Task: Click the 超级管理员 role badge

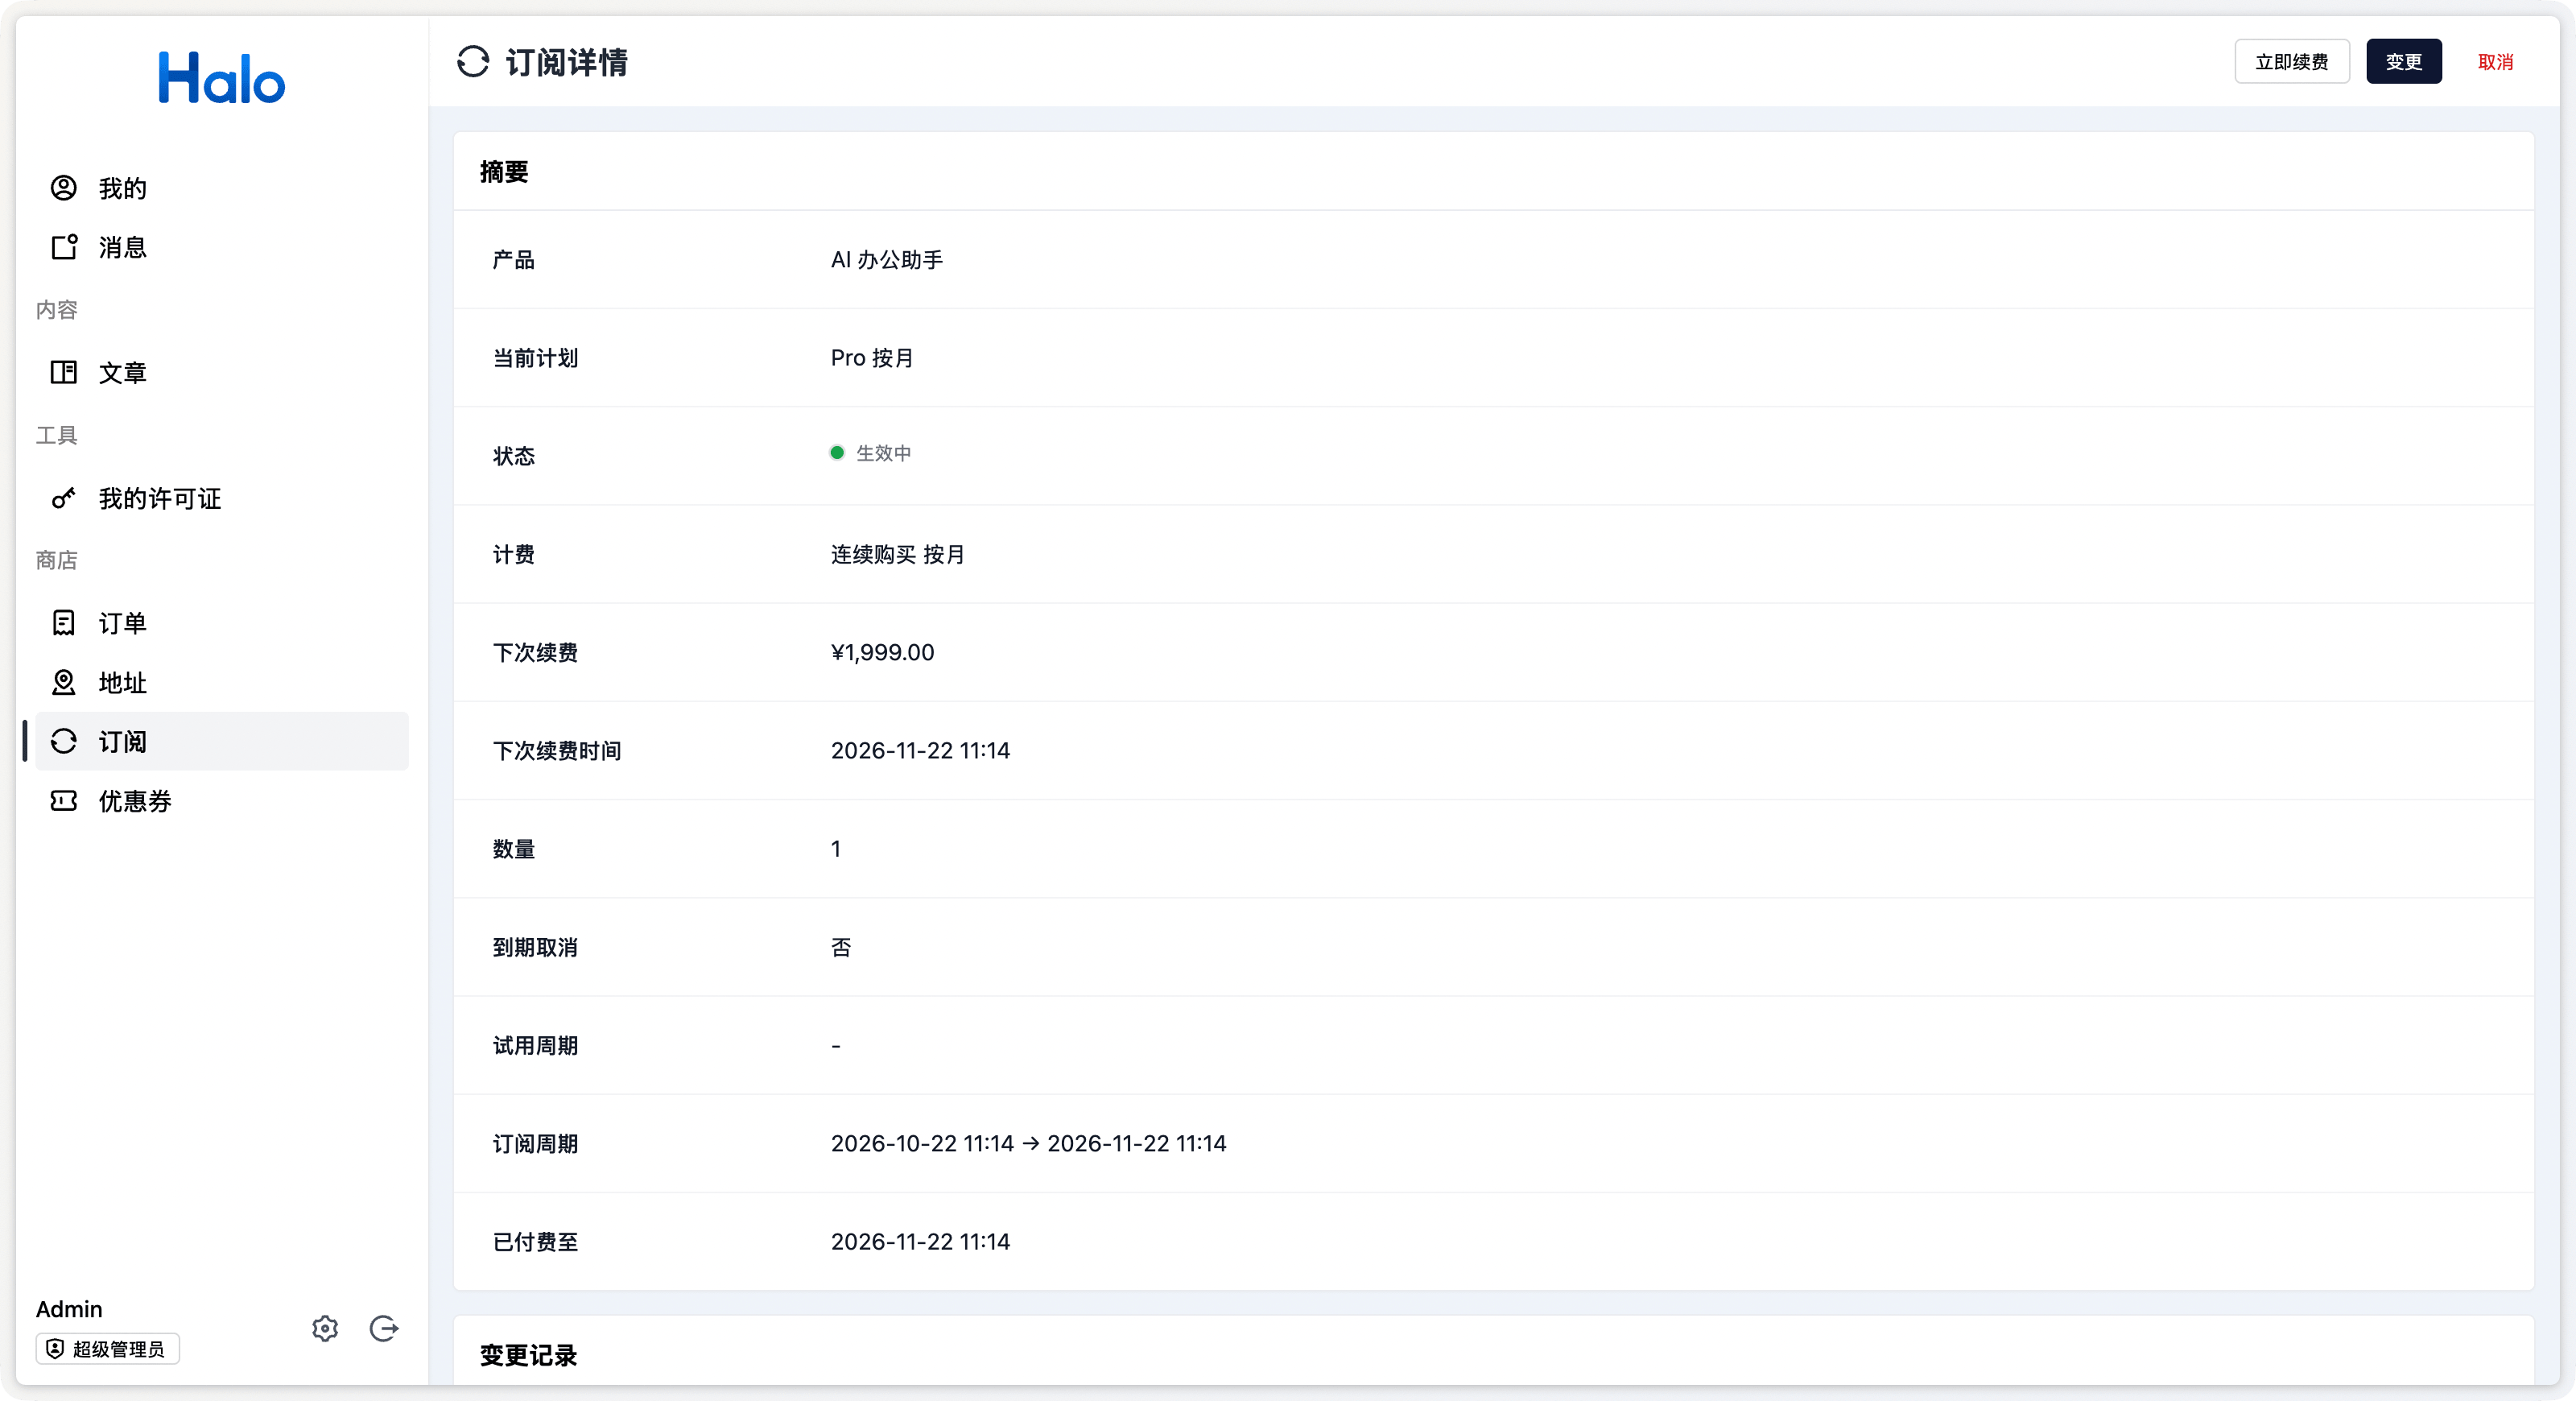Action: 108,1349
